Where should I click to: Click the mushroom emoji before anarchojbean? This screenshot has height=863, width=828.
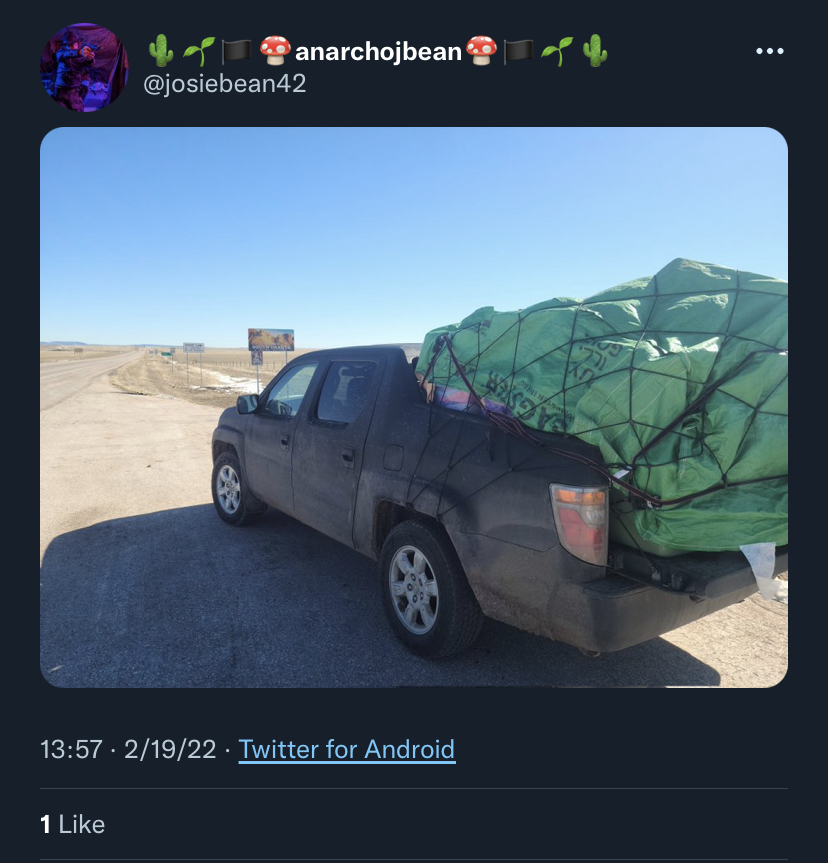275,51
